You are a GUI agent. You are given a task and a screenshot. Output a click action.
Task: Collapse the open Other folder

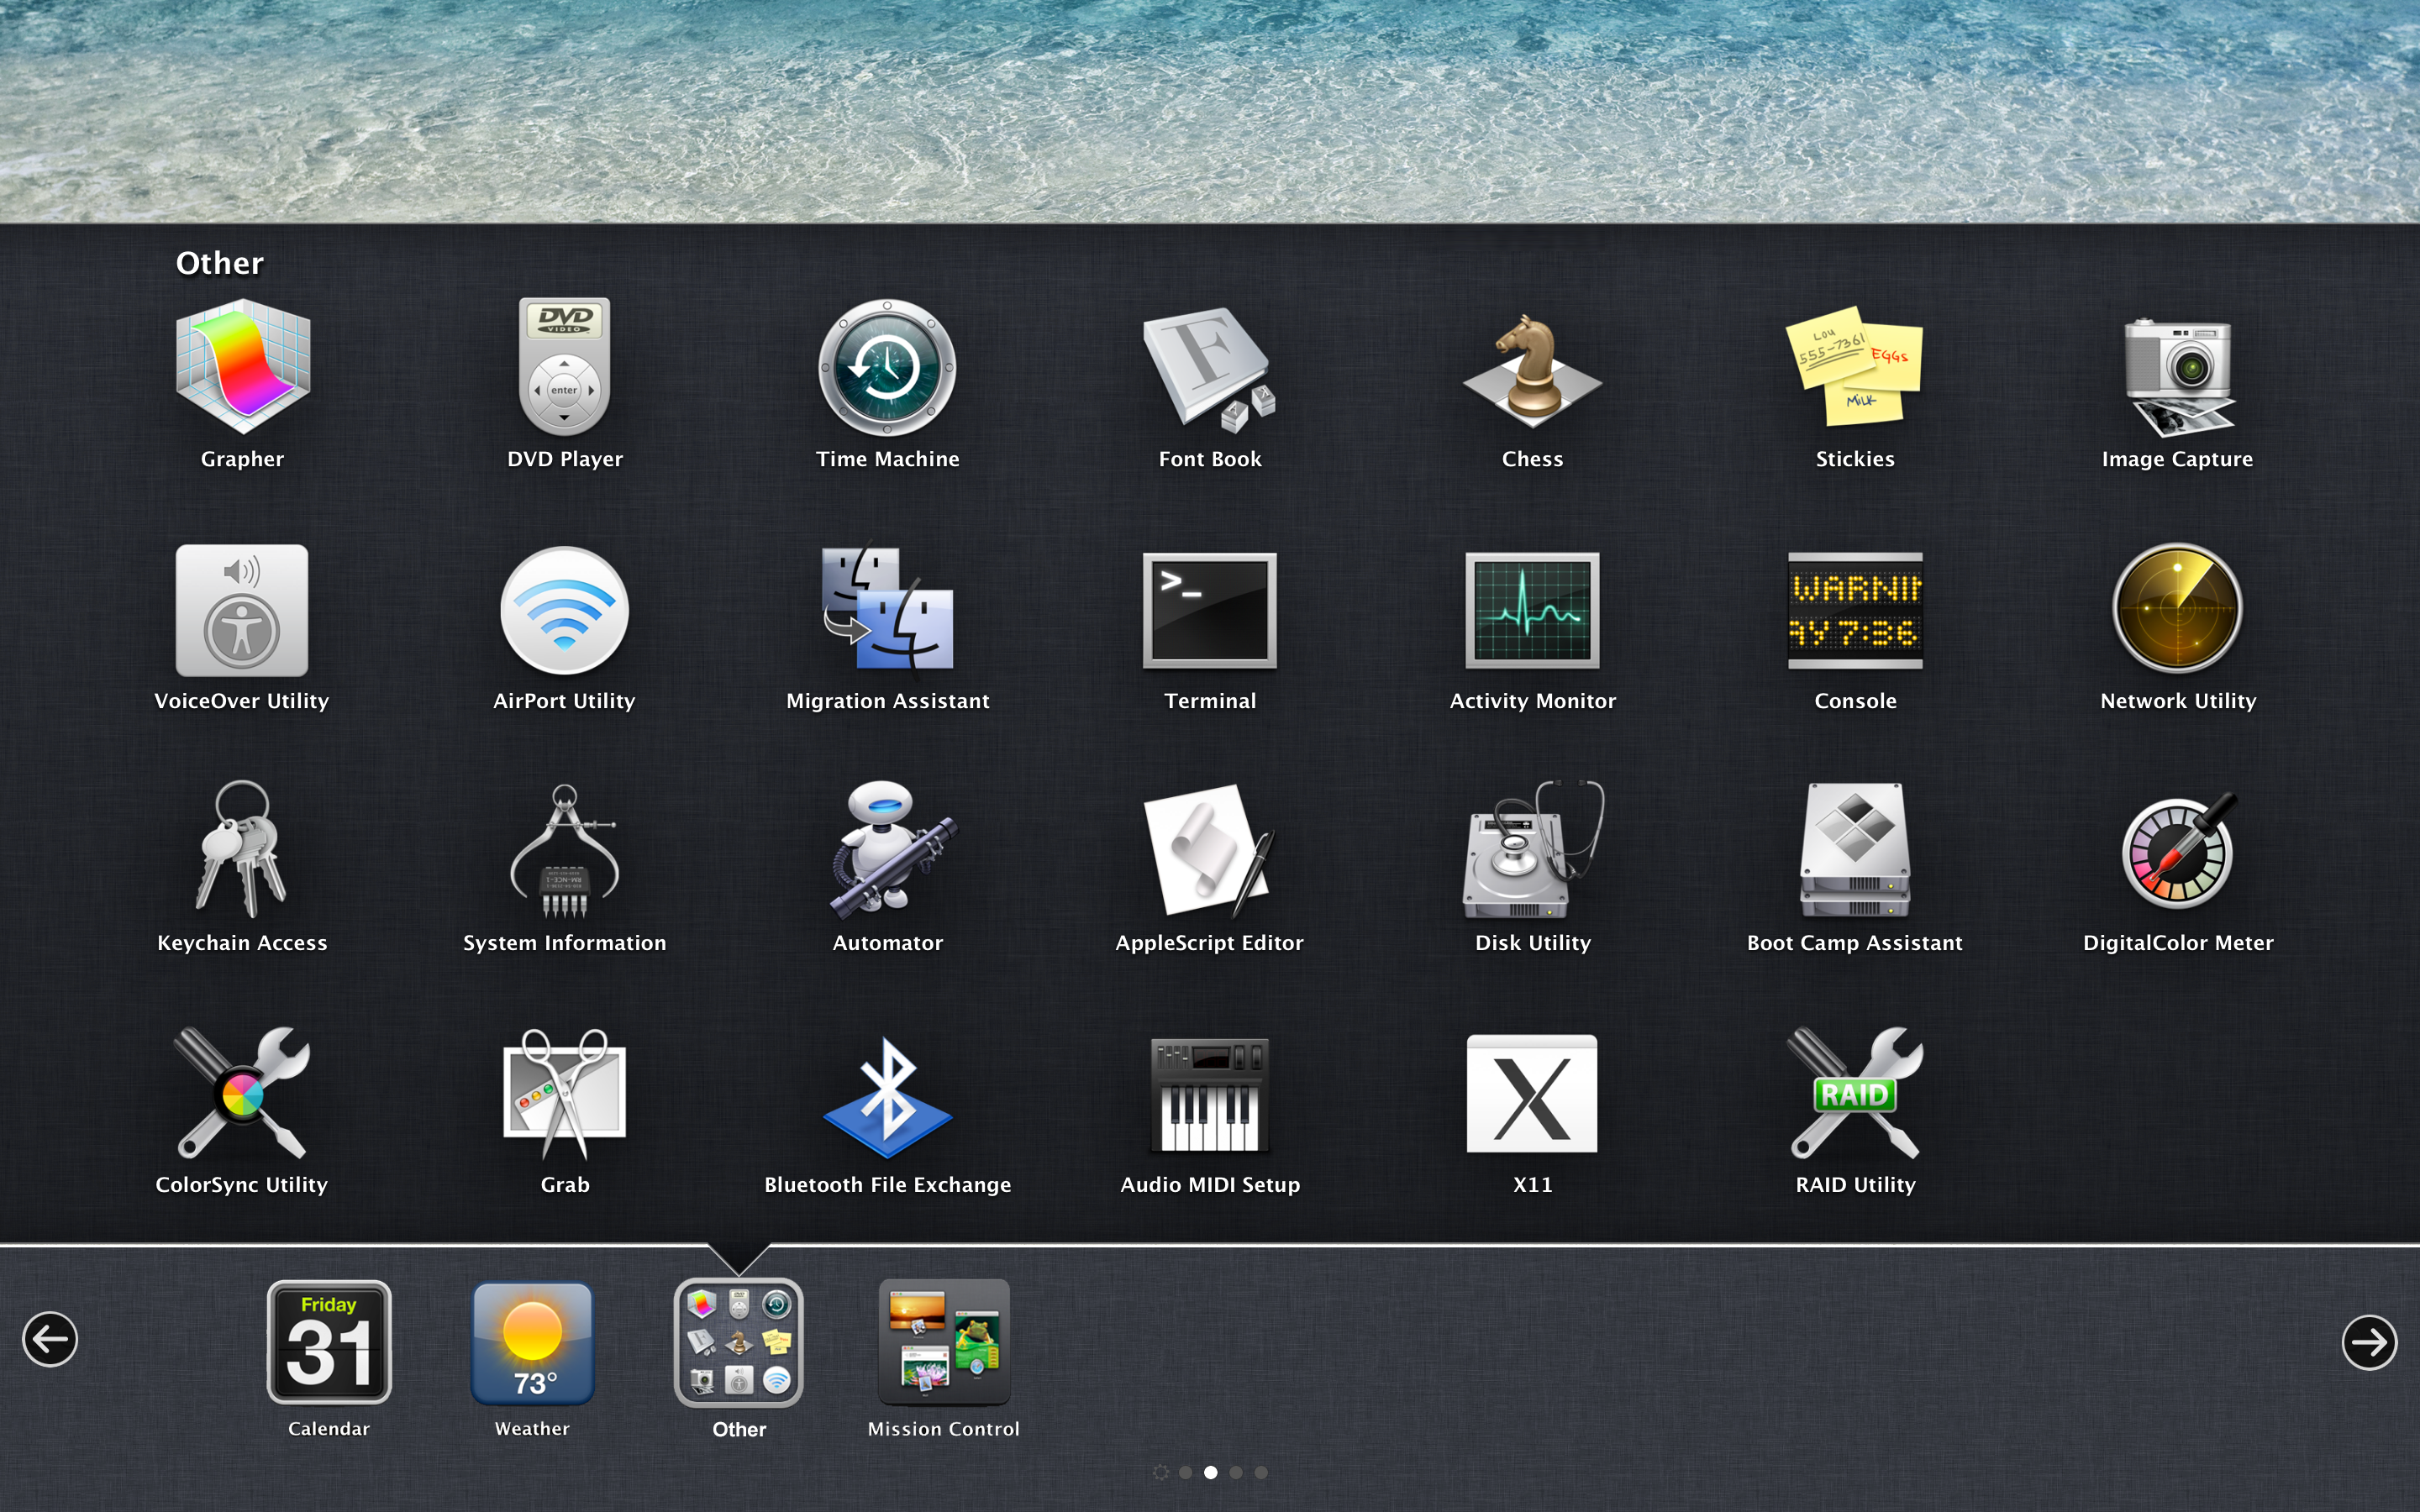(739, 1342)
